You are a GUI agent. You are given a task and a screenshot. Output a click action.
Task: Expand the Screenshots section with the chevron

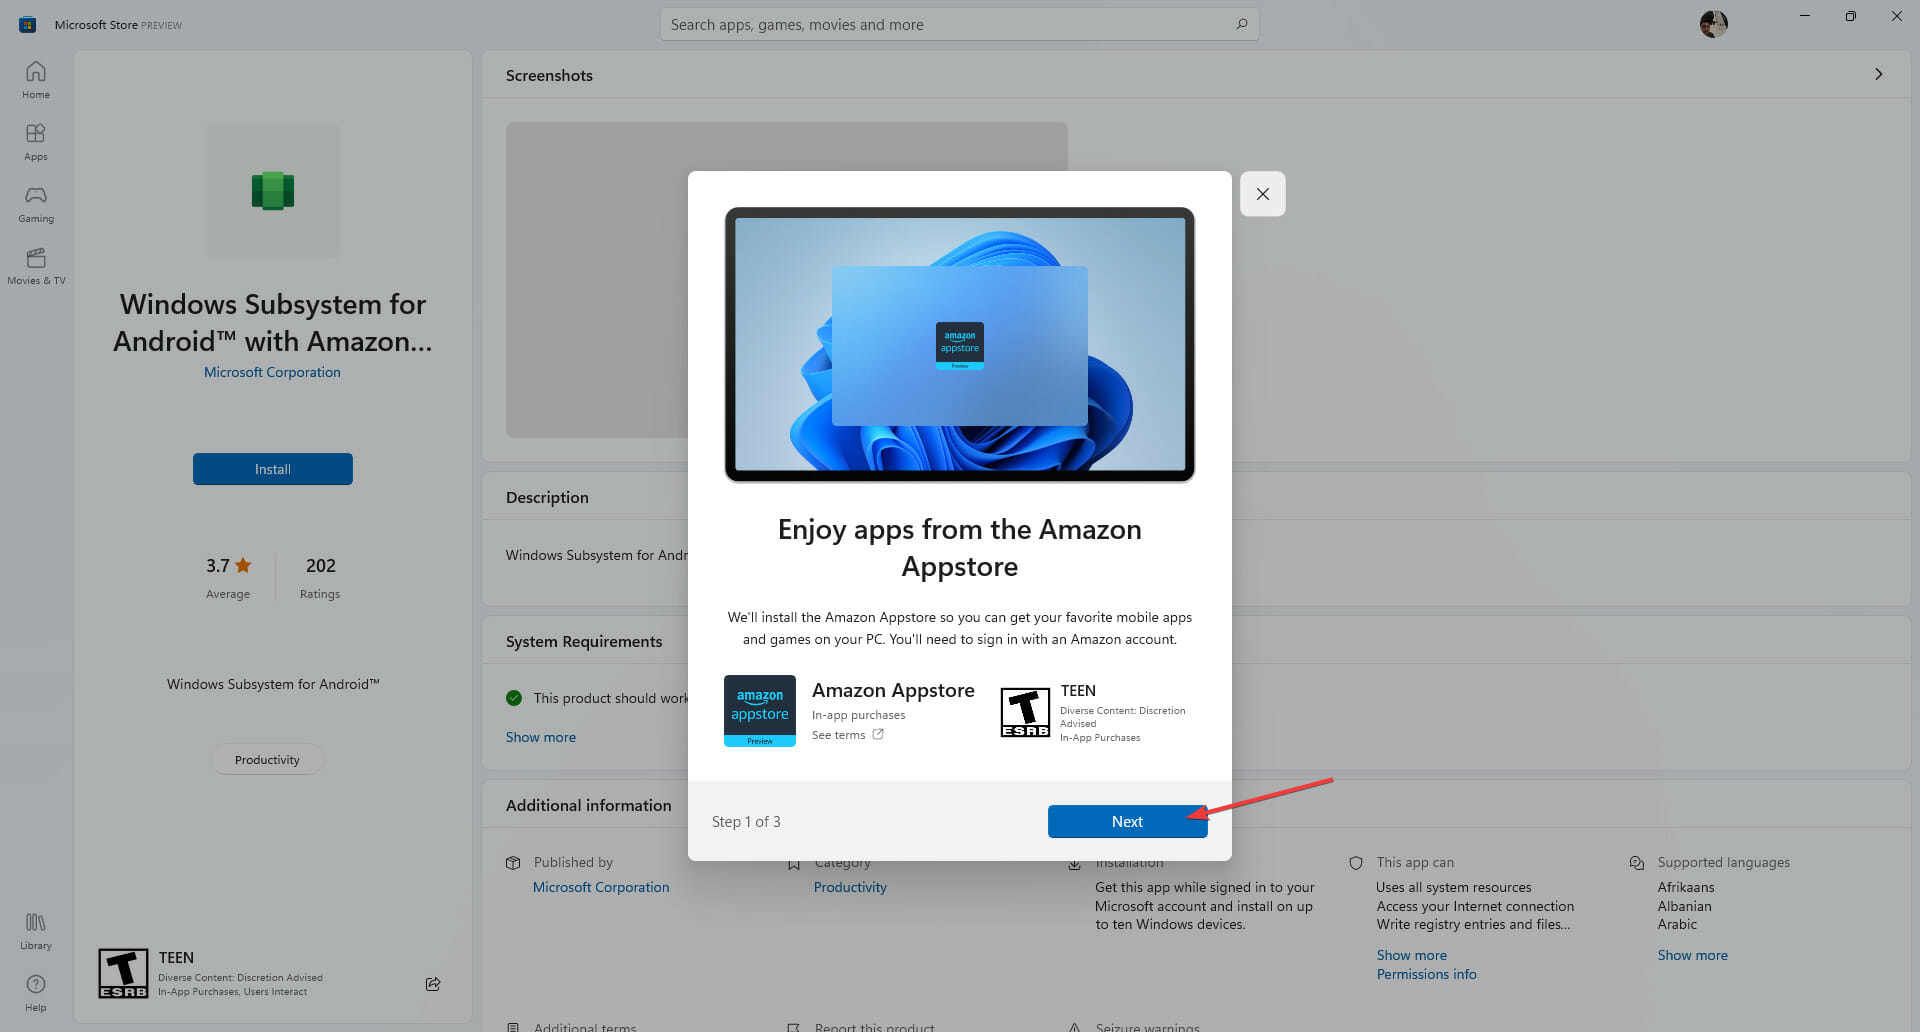(1879, 74)
